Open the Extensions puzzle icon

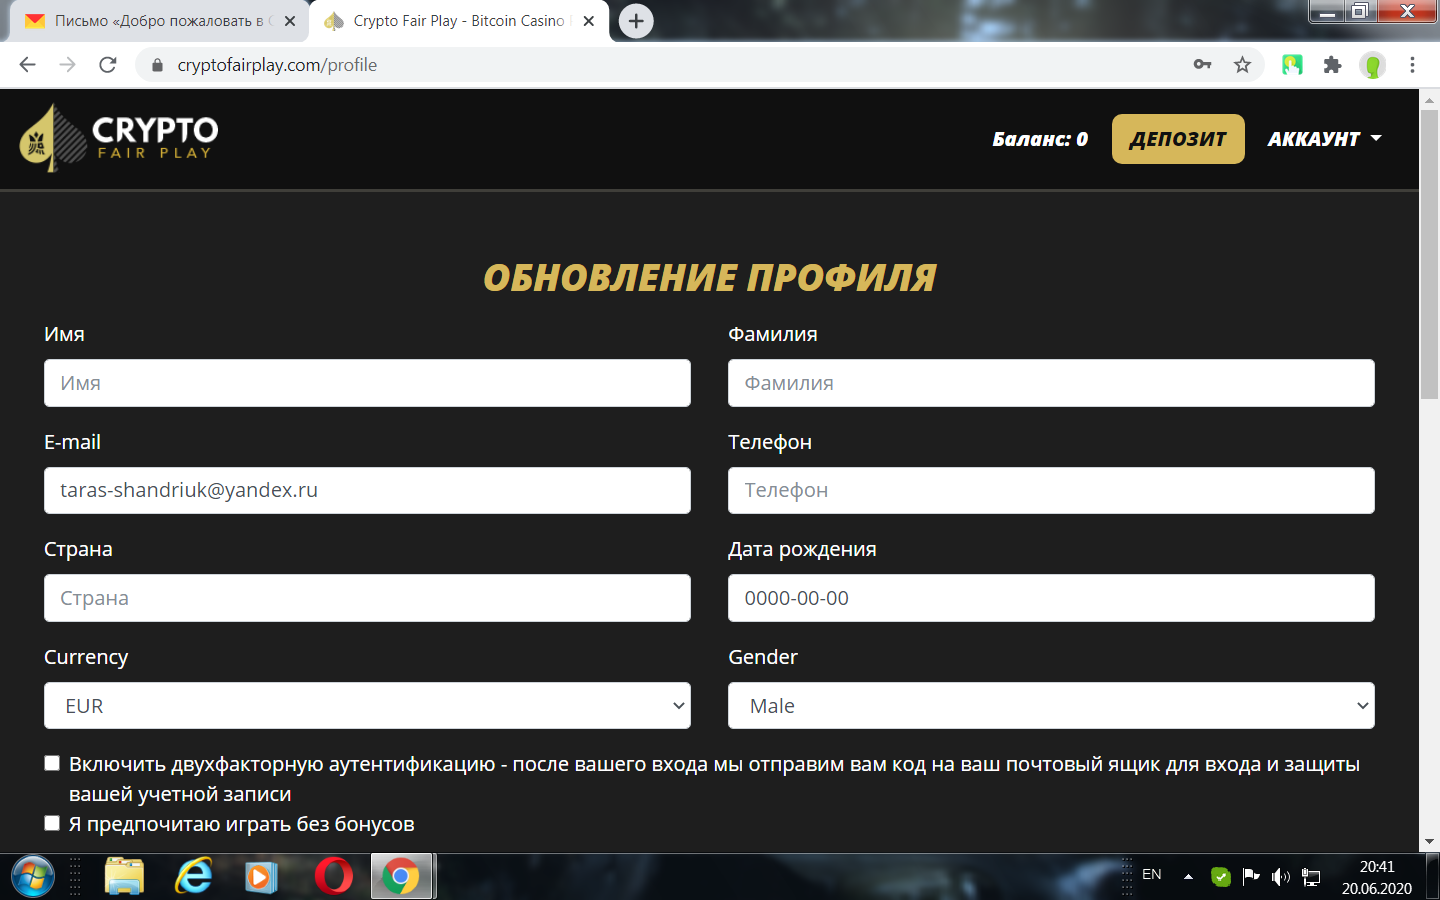pyautogui.click(x=1332, y=65)
